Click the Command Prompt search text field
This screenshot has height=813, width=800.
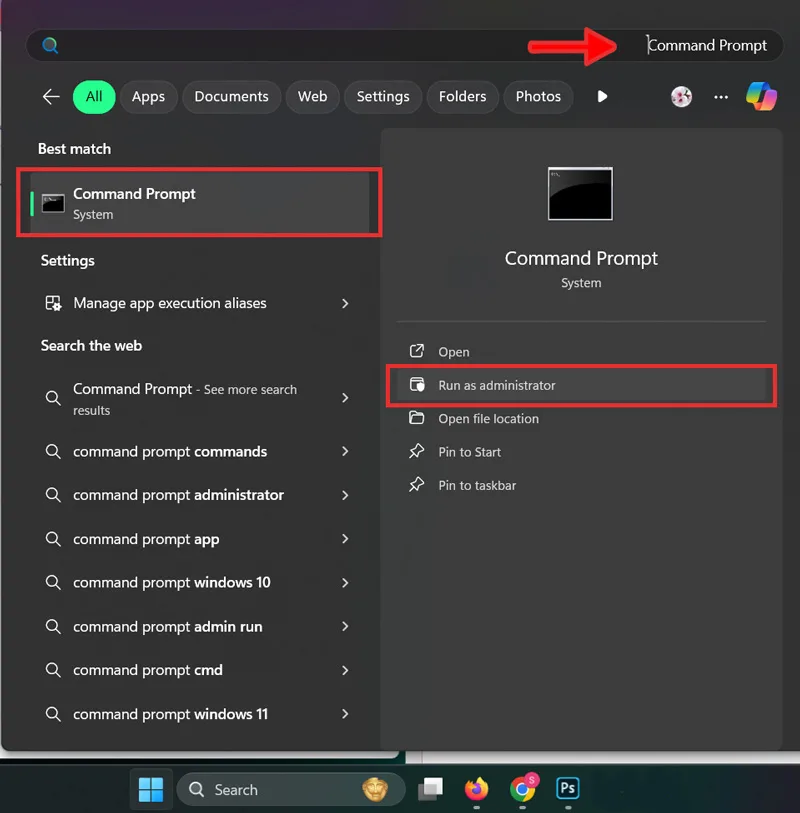click(404, 46)
